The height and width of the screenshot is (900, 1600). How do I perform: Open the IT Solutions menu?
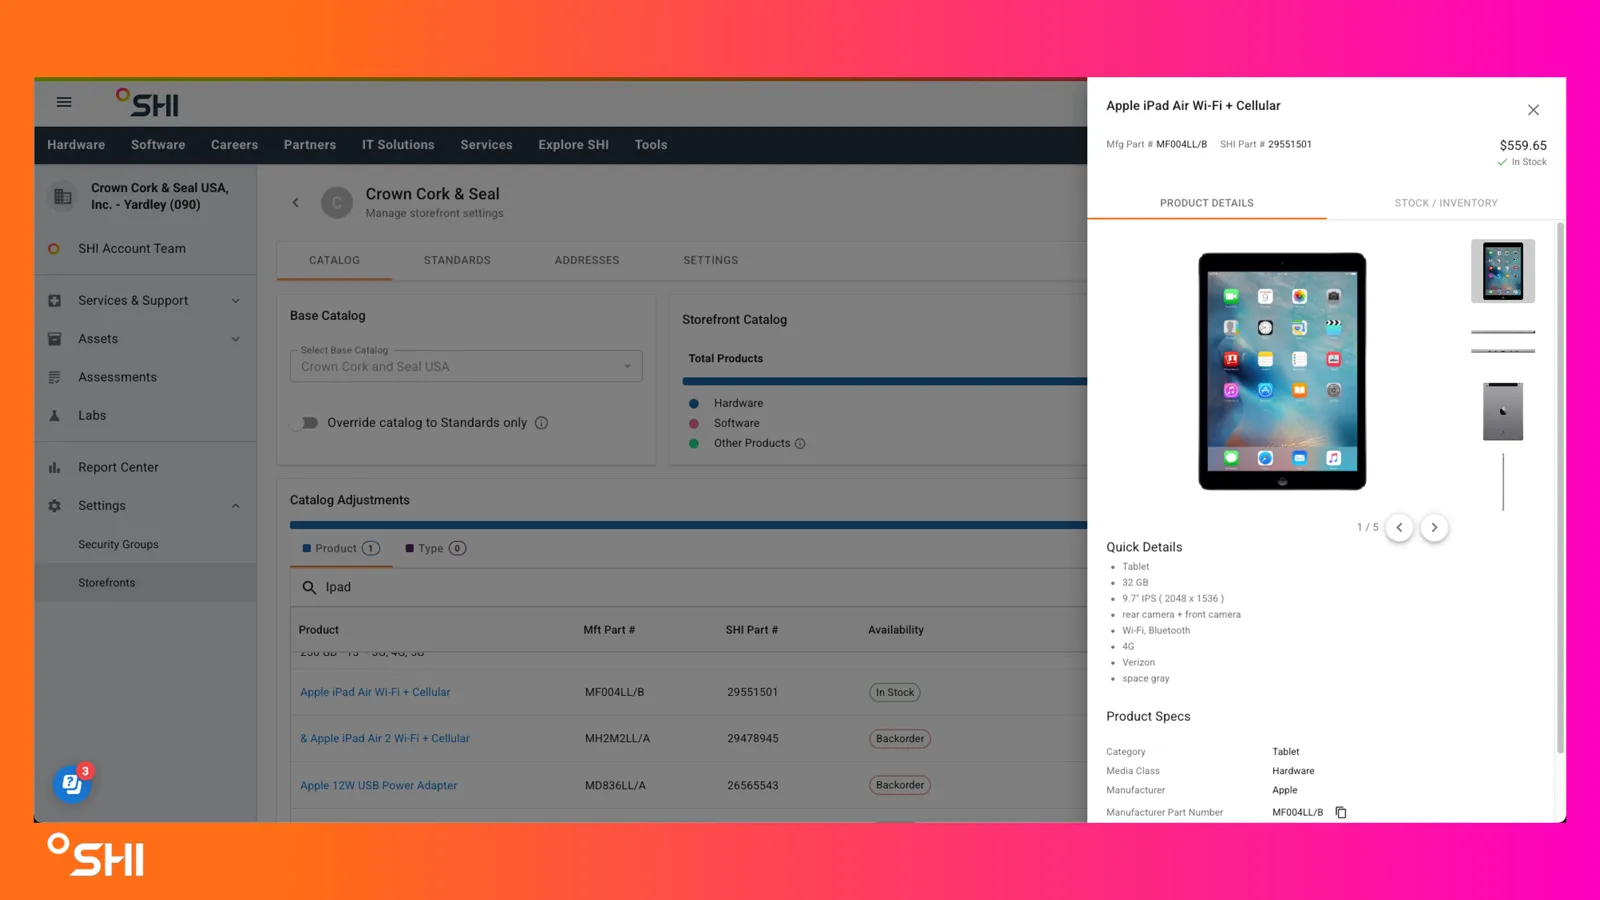coord(398,145)
